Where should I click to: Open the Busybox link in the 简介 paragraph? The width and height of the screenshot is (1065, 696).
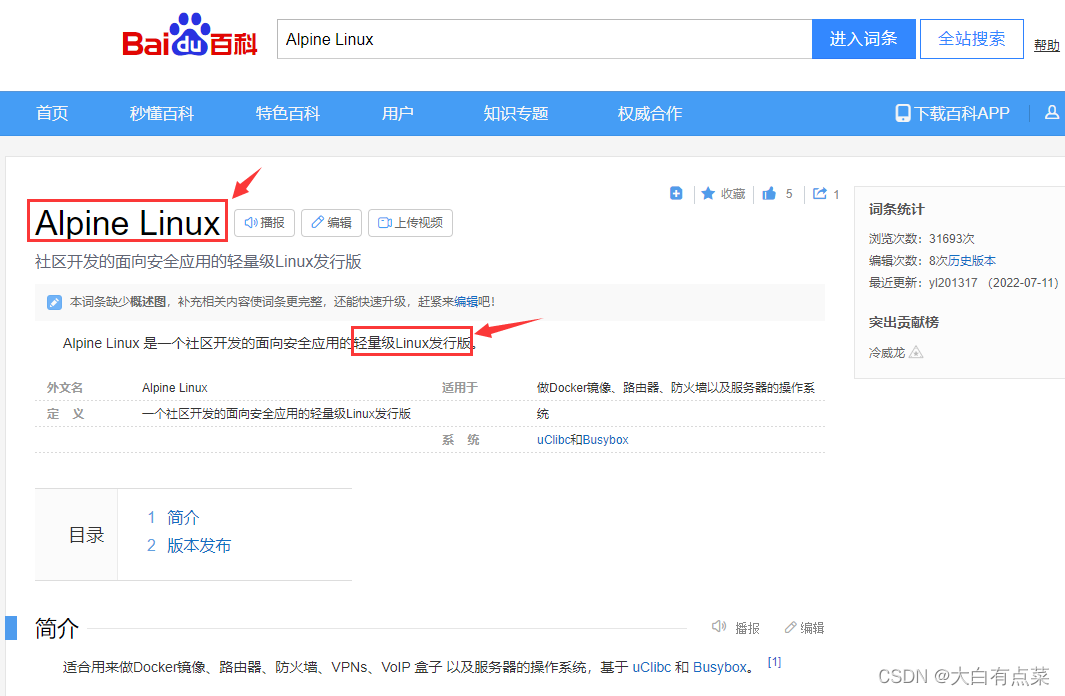tap(719, 667)
